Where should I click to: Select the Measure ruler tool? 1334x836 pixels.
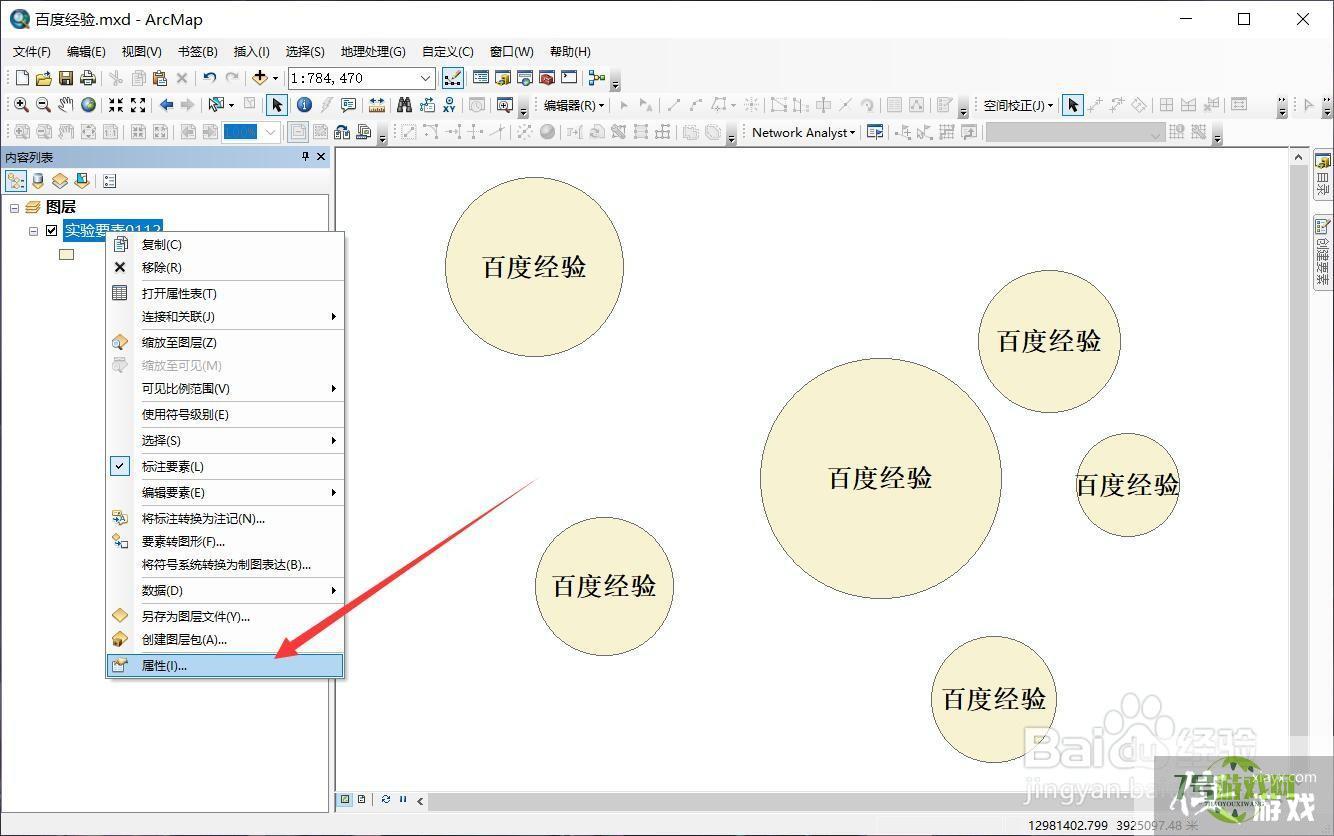pyautogui.click(x=377, y=105)
